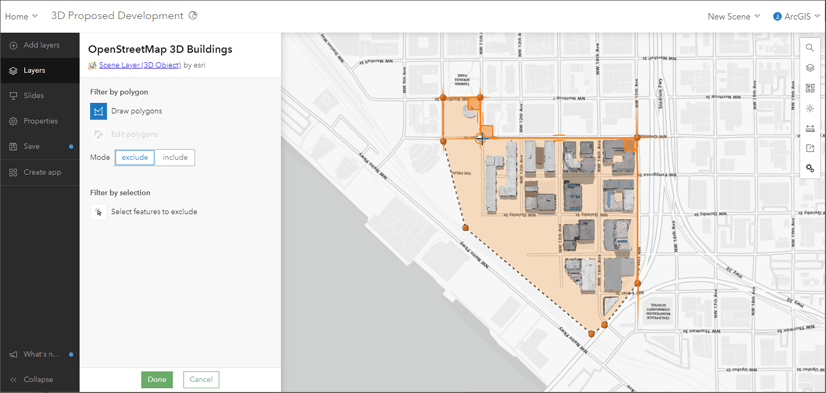
Task: Open the layer manager icon on map toolbar
Action: [810, 68]
